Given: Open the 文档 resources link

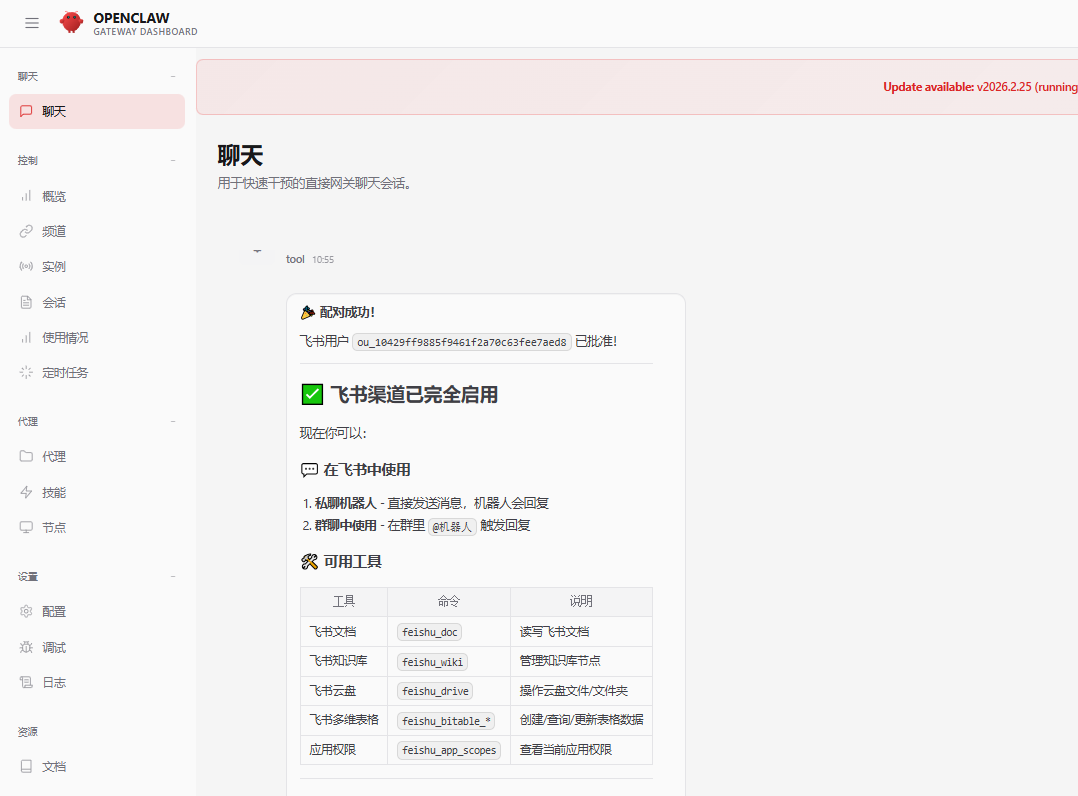Looking at the screenshot, I should 54,767.
